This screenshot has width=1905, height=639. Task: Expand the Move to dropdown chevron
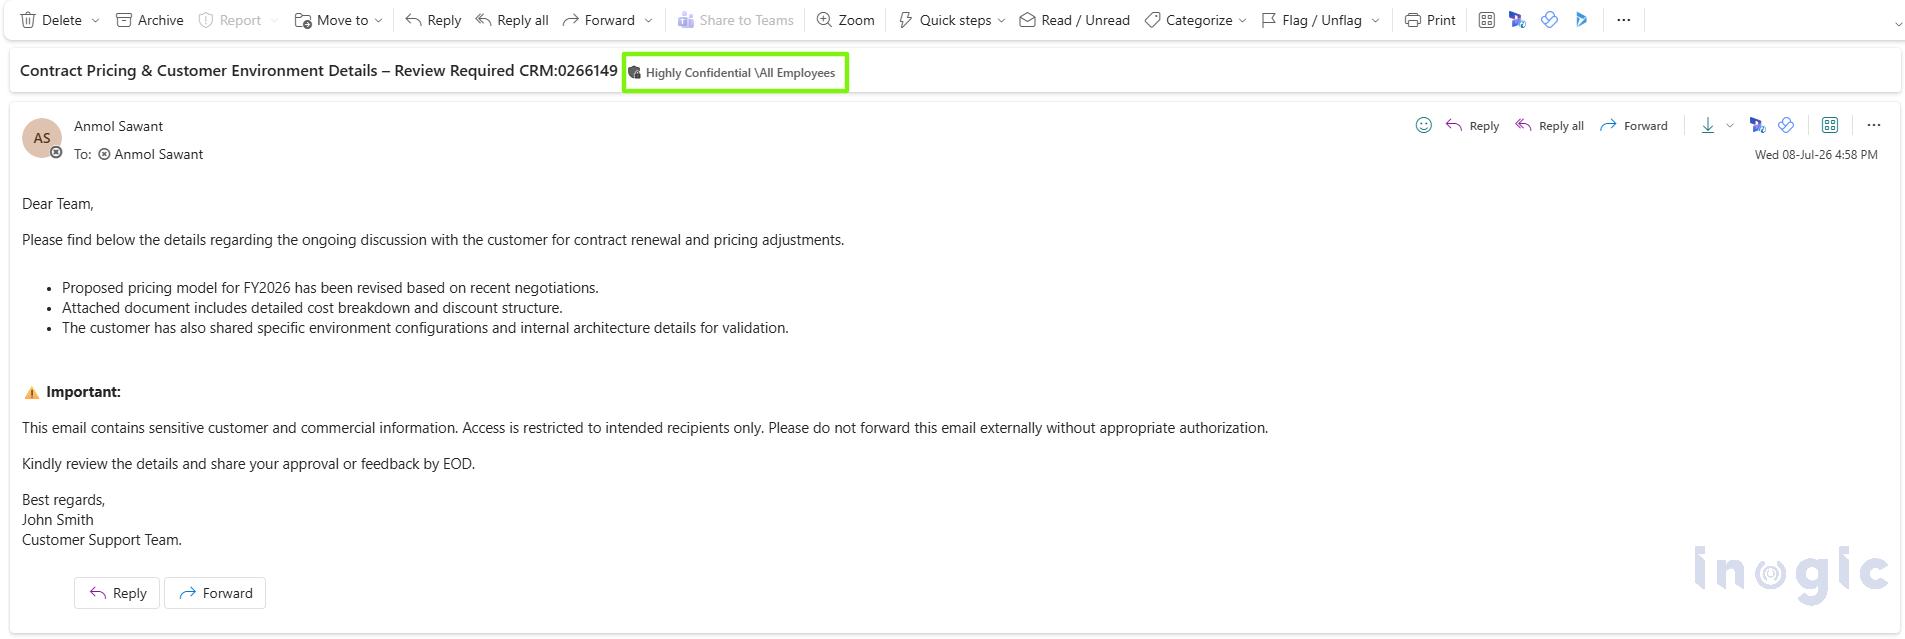coord(379,20)
